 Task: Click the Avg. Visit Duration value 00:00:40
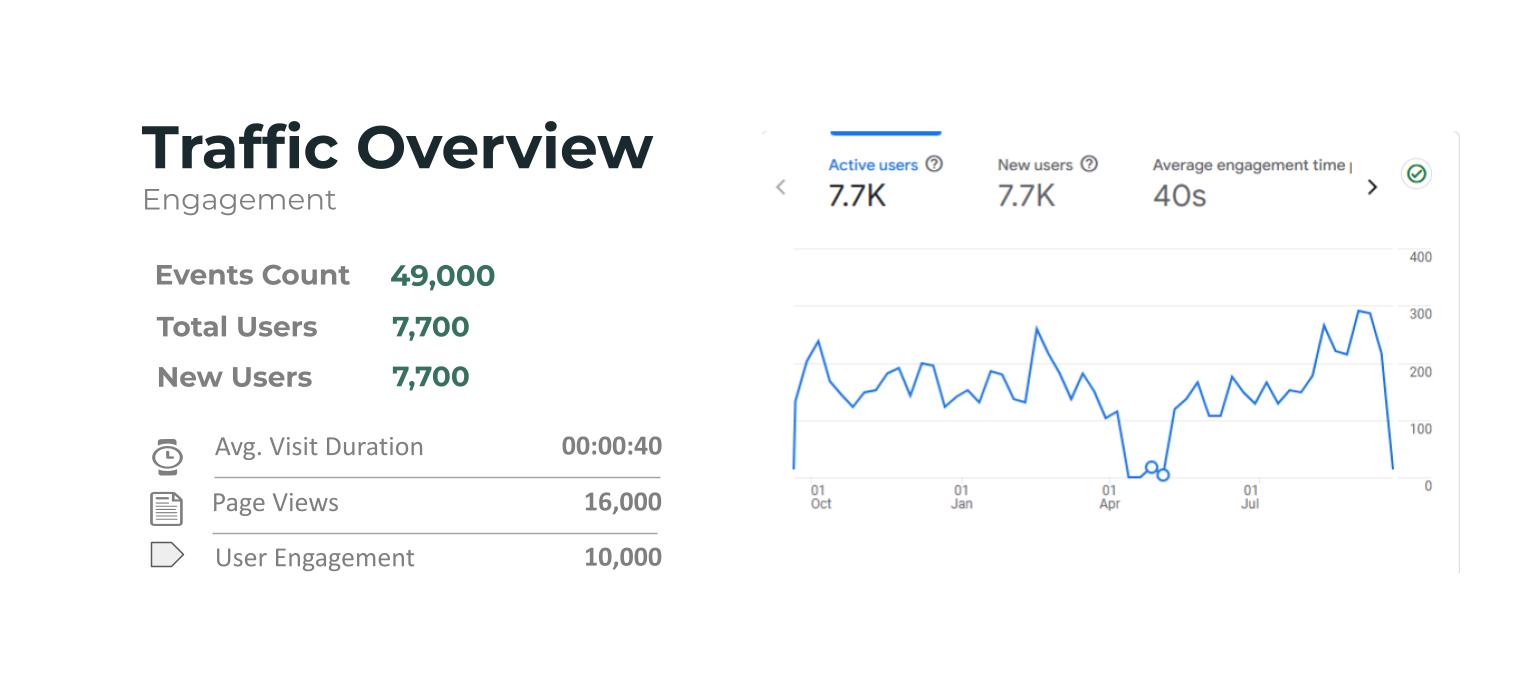[x=611, y=446]
